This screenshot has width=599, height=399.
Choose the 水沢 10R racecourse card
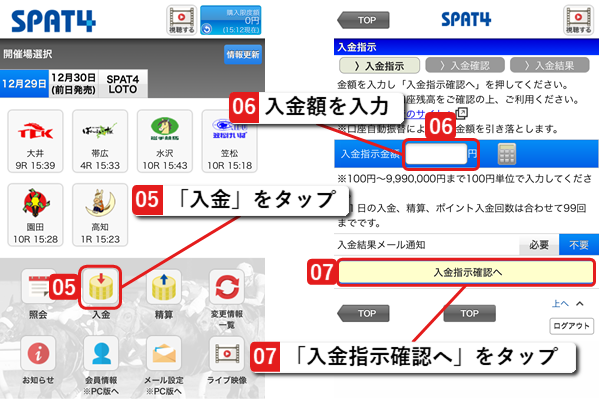pos(165,141)
